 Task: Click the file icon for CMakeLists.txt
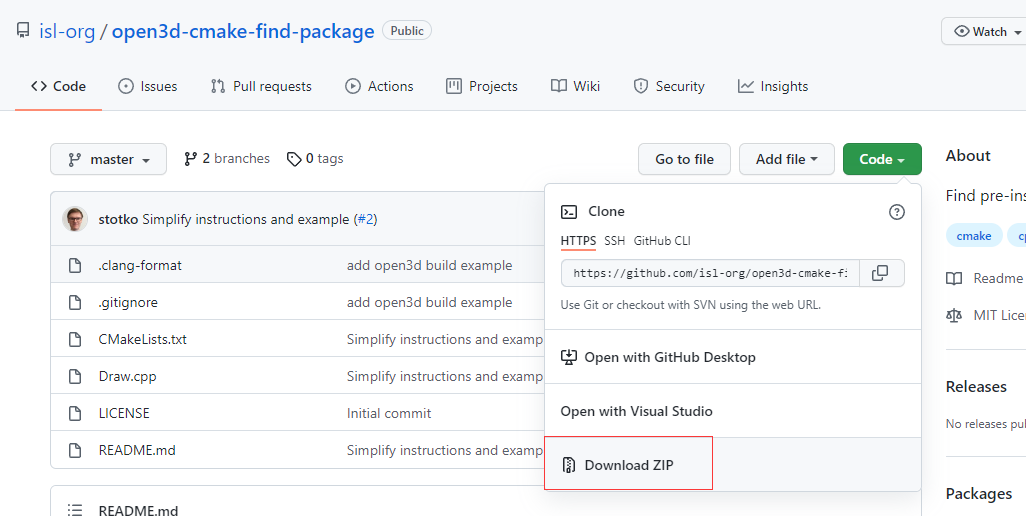point(75,339)
